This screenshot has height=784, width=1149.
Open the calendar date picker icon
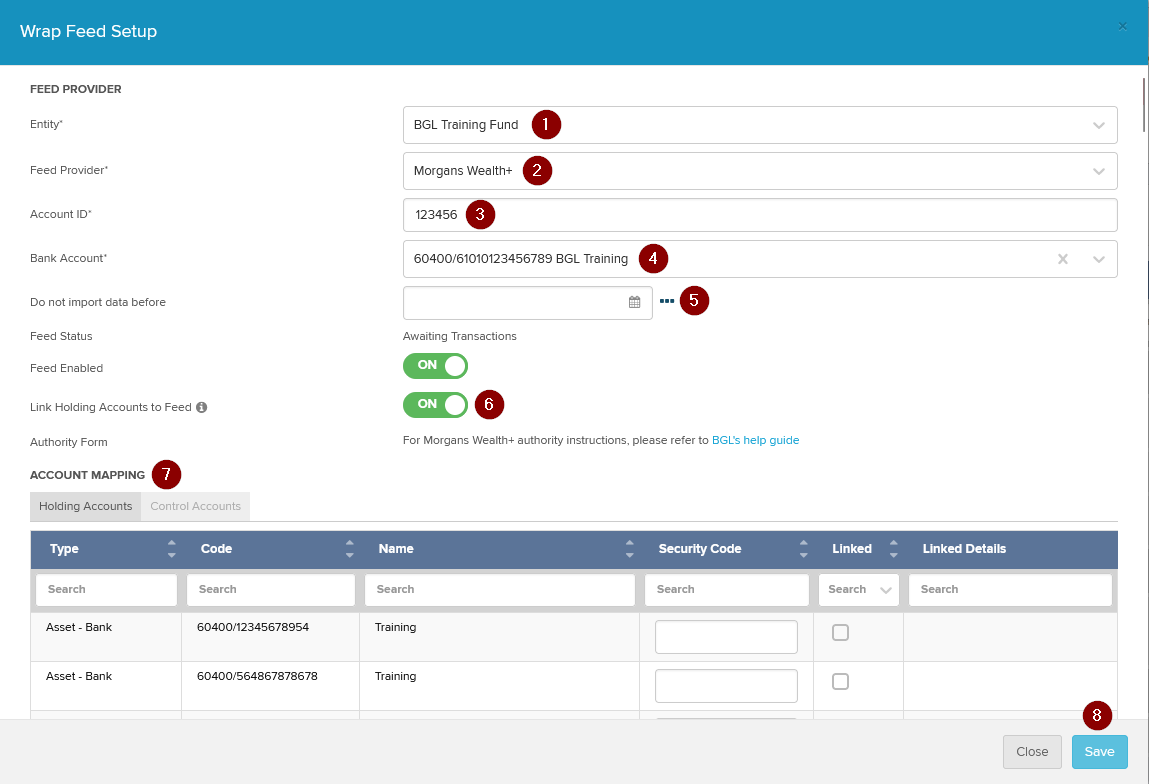click(x=635, y=302)
